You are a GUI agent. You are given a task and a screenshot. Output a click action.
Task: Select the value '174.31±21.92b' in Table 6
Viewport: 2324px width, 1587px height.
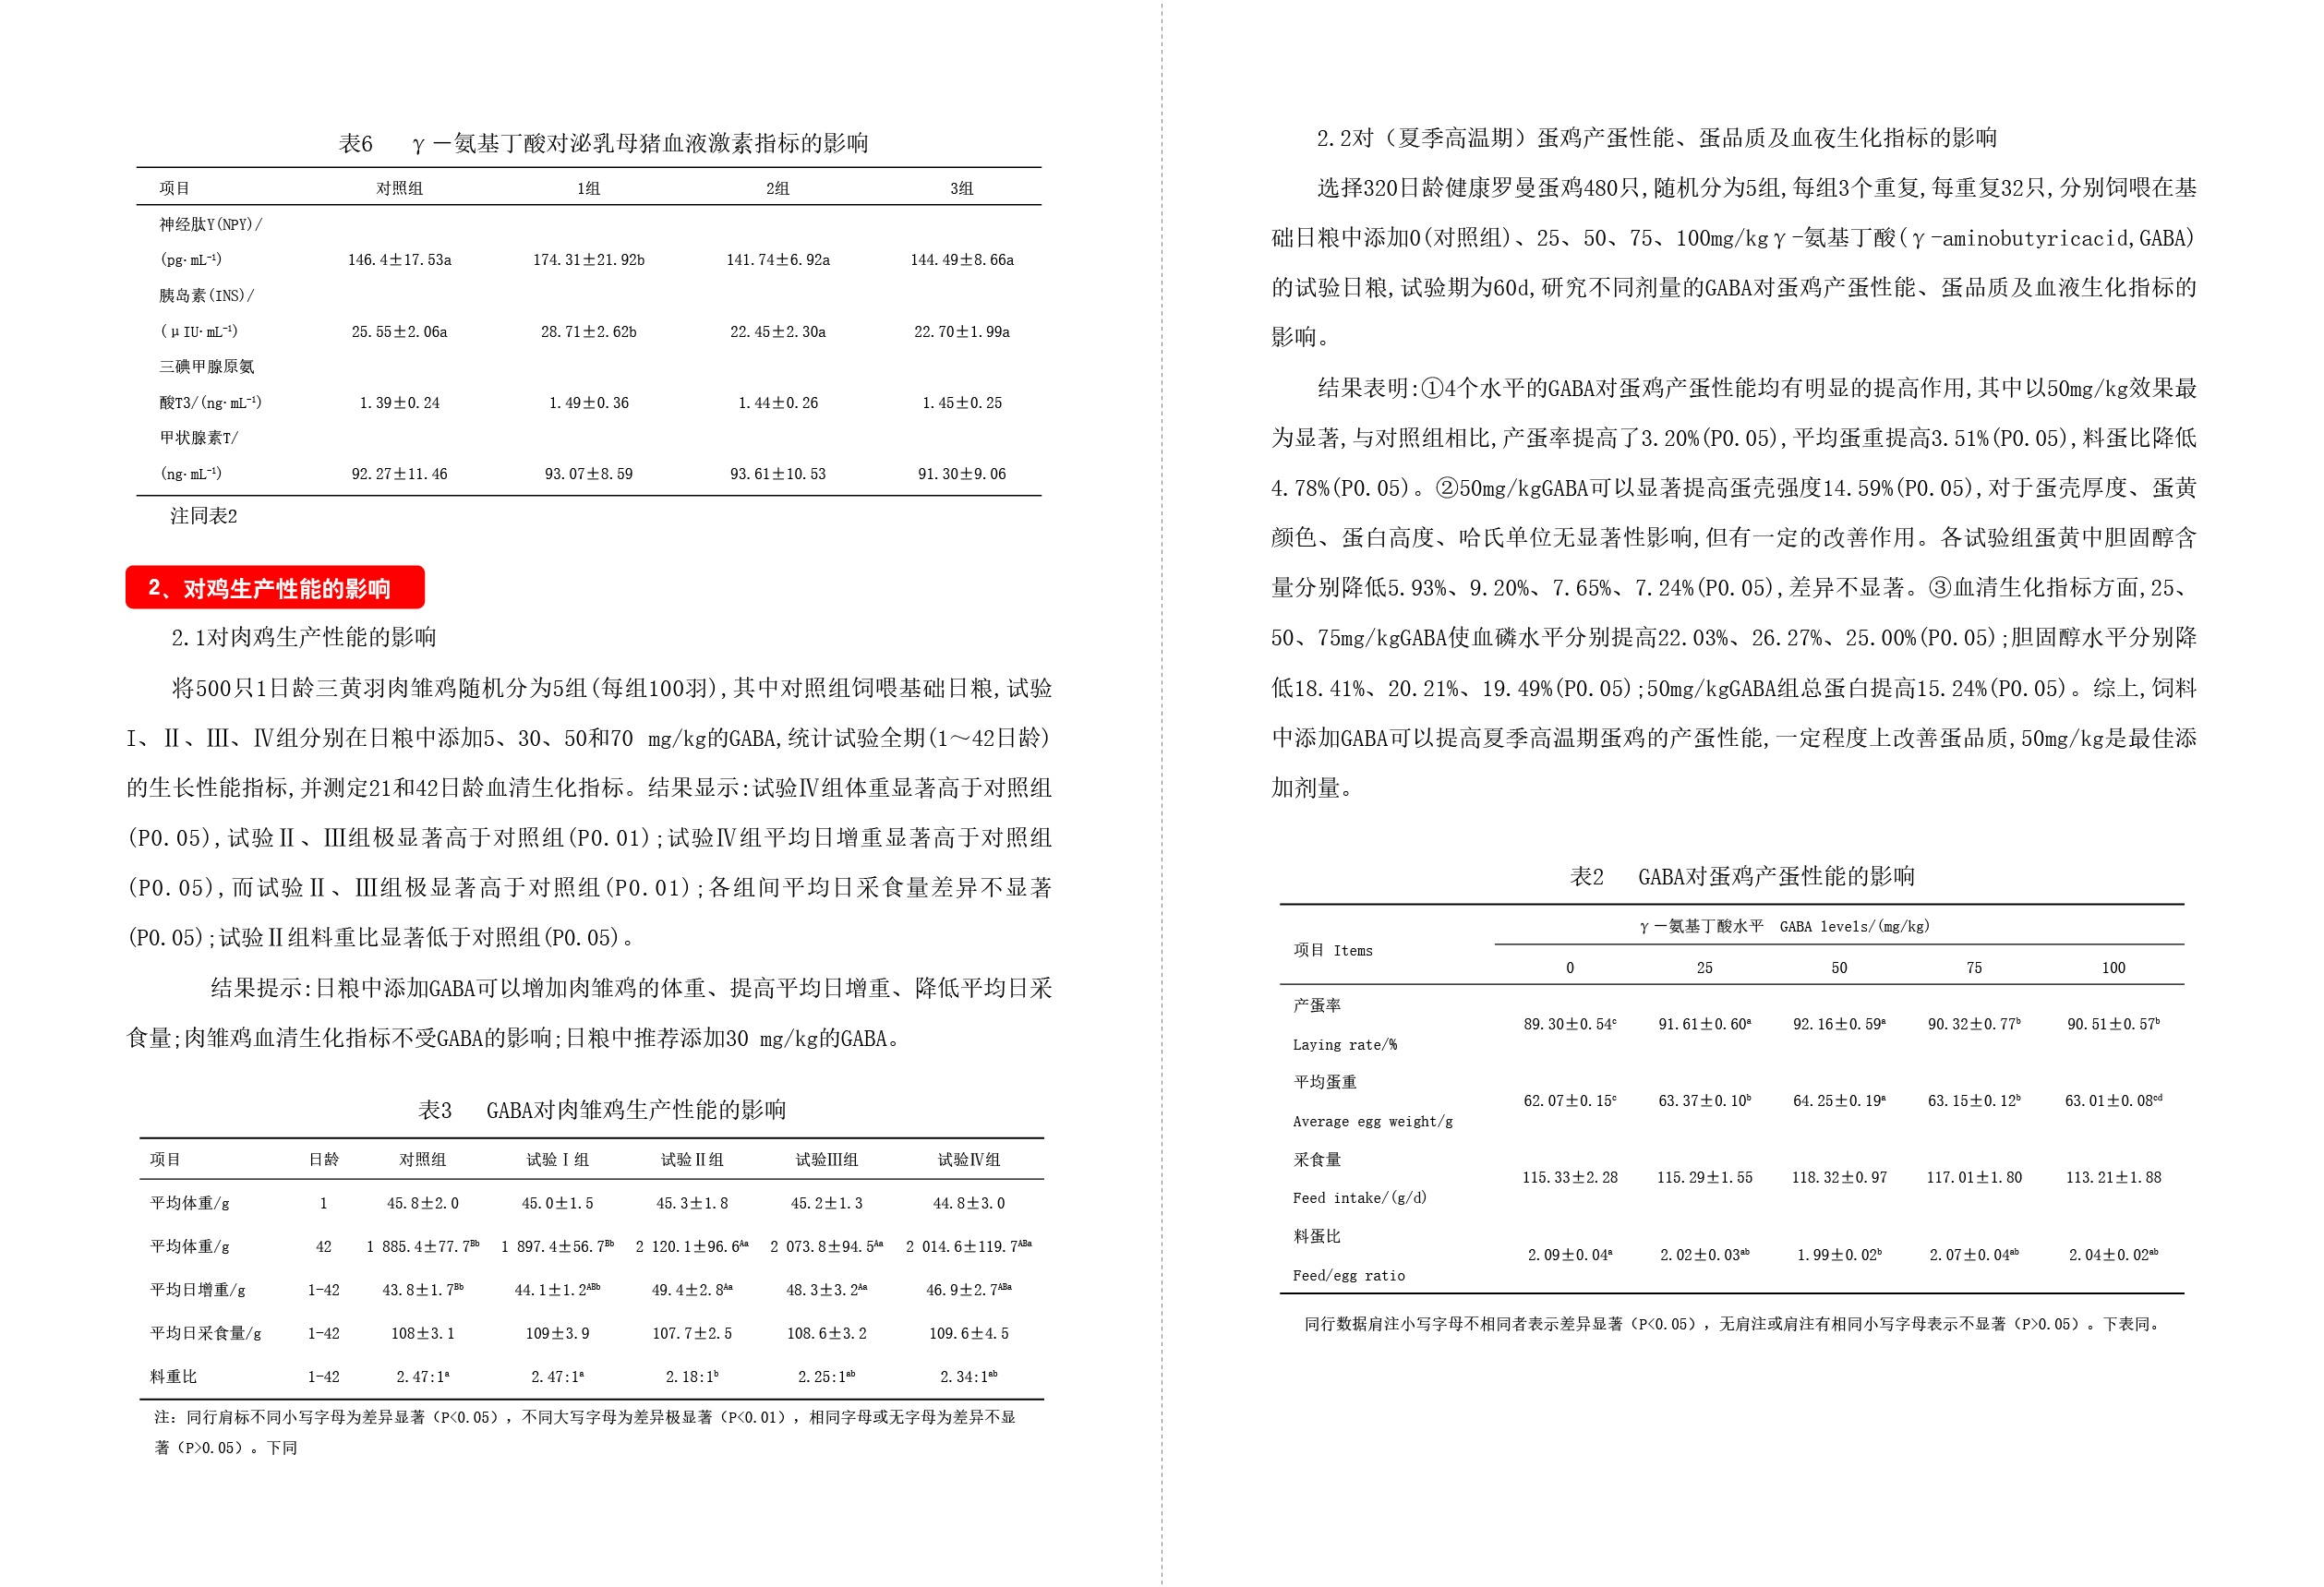point(588,260)
